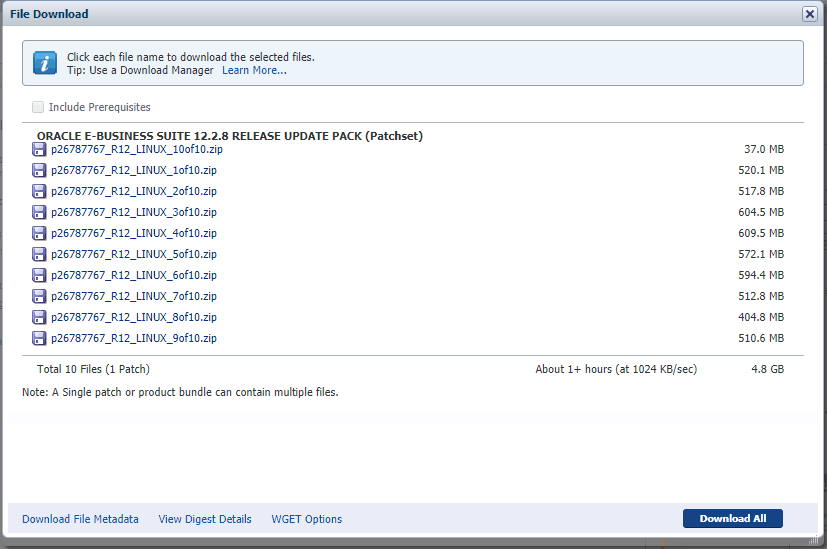Image resolution: width=827 pixels, height=549 pixels.
Task: Click the Oracle E-Business Suite patchset heading
Action: (x=230, y=136)
